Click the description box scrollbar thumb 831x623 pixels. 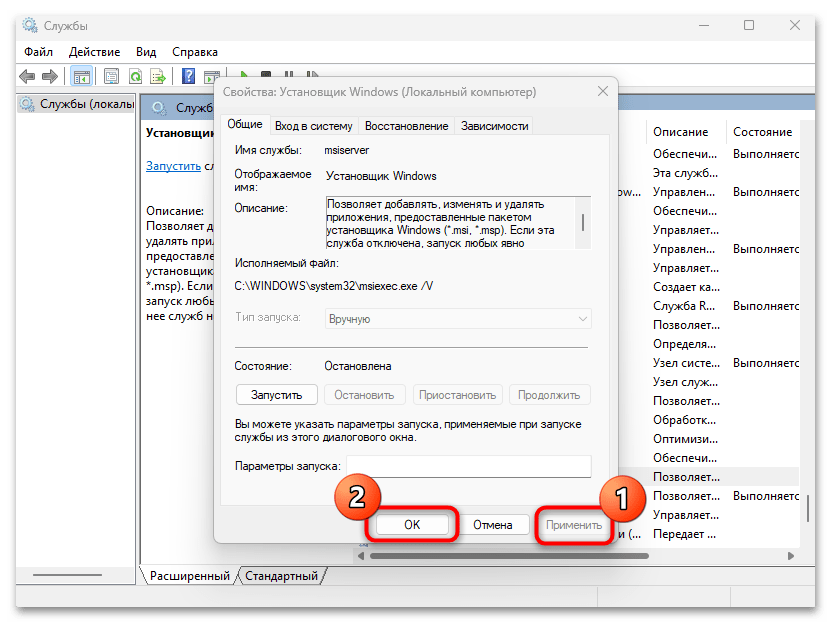[x=583, y=222]
